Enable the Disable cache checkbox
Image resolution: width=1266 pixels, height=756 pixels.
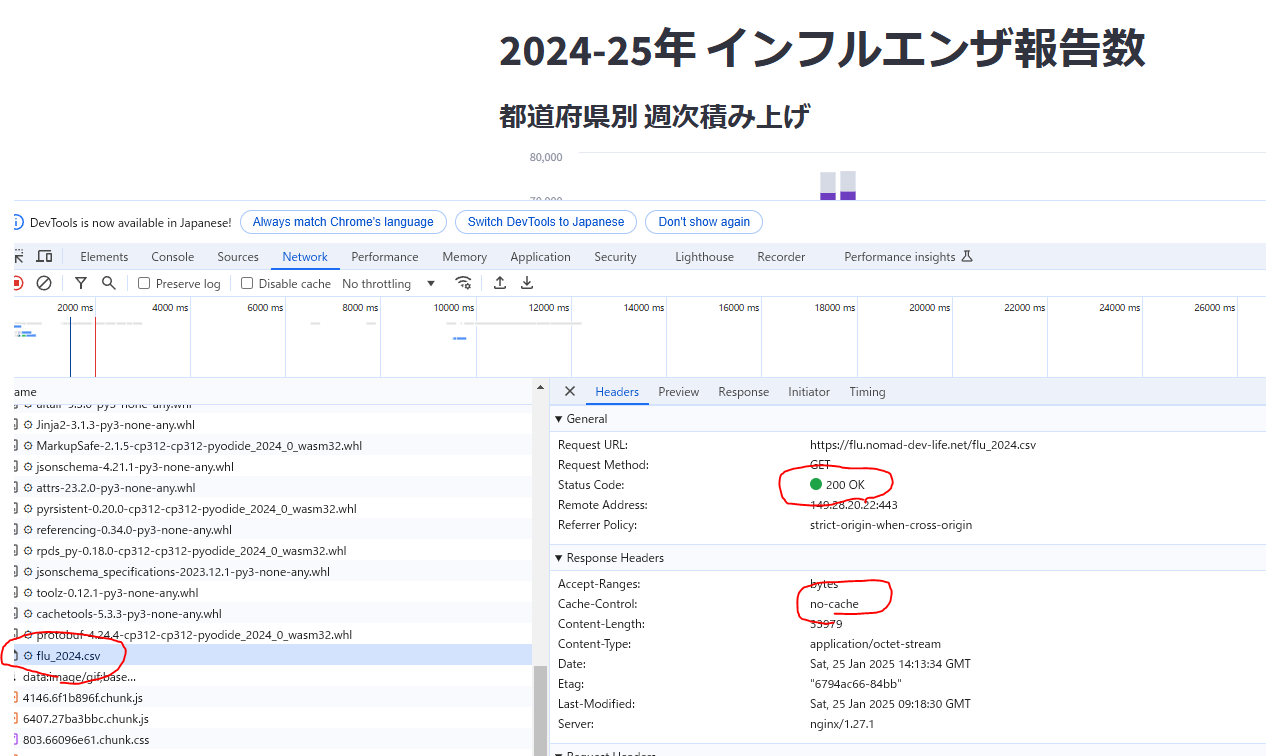pos(247,284)
